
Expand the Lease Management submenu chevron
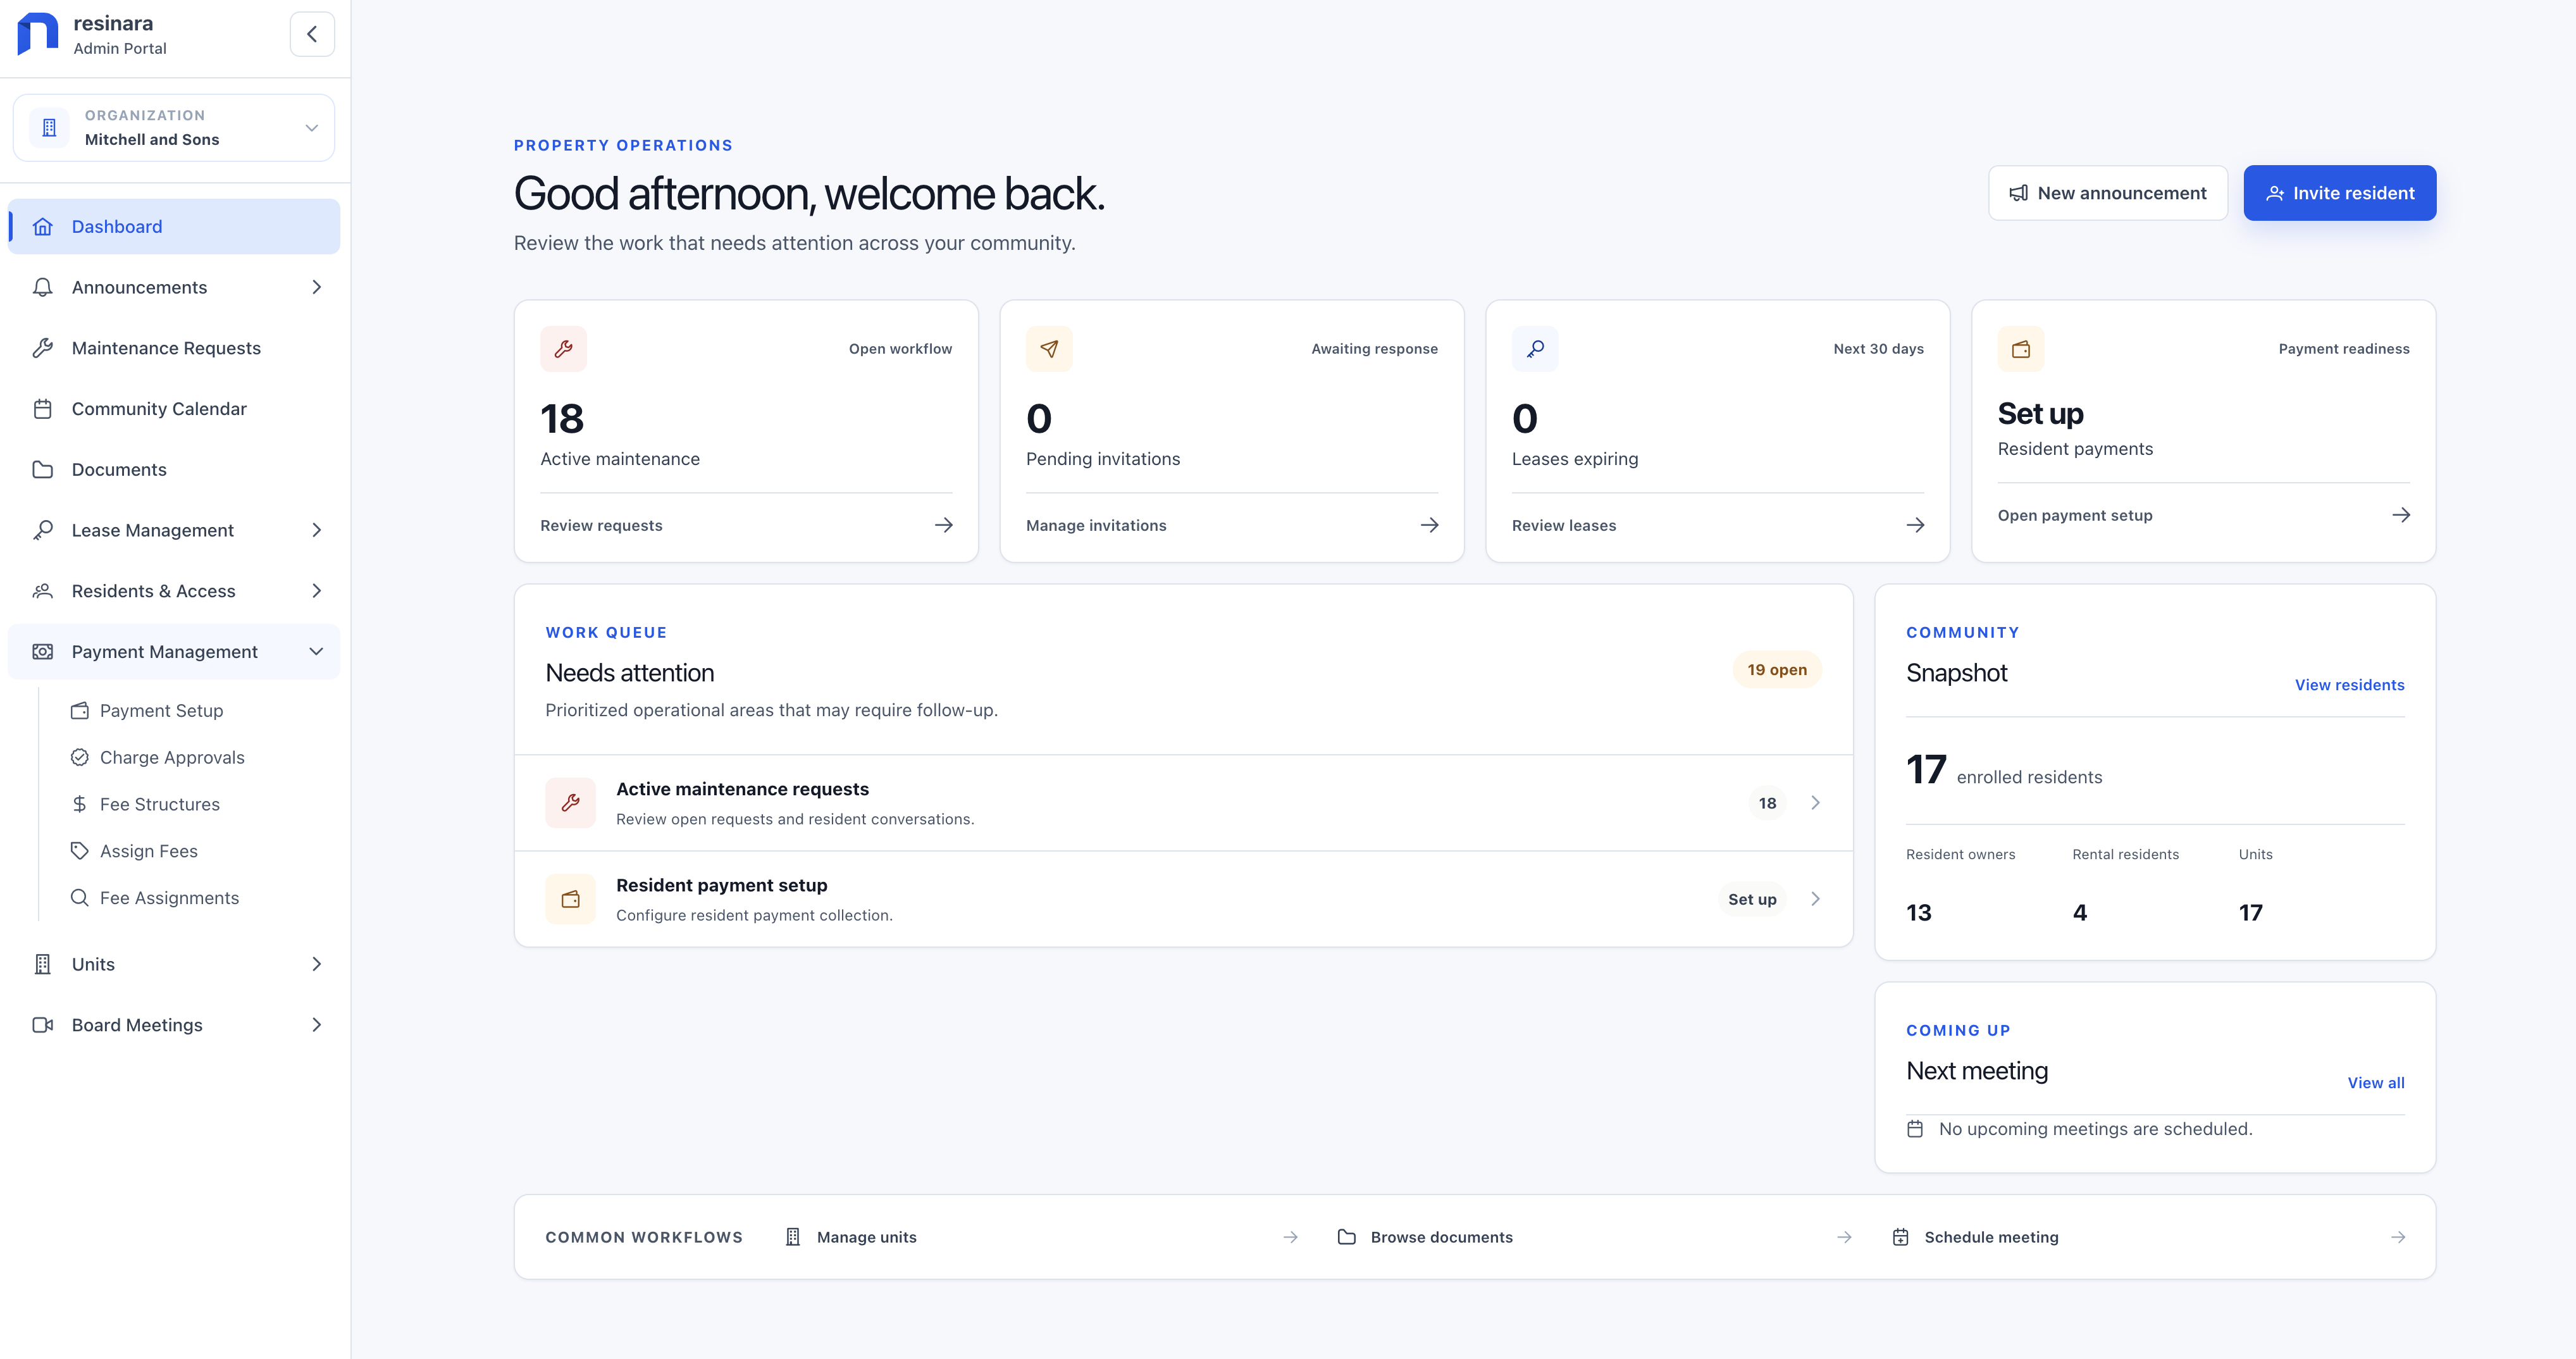pyautogui.click(x=317, y=530)
